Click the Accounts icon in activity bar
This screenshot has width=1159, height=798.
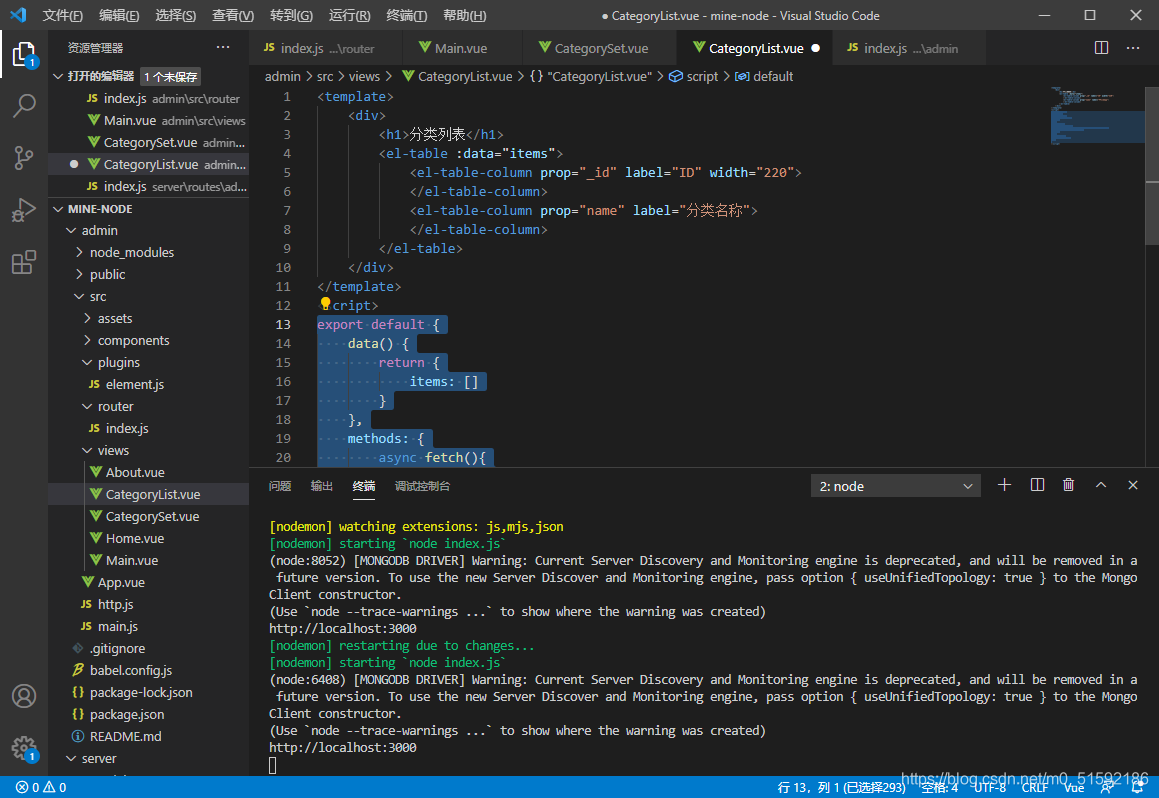[24, 696]
